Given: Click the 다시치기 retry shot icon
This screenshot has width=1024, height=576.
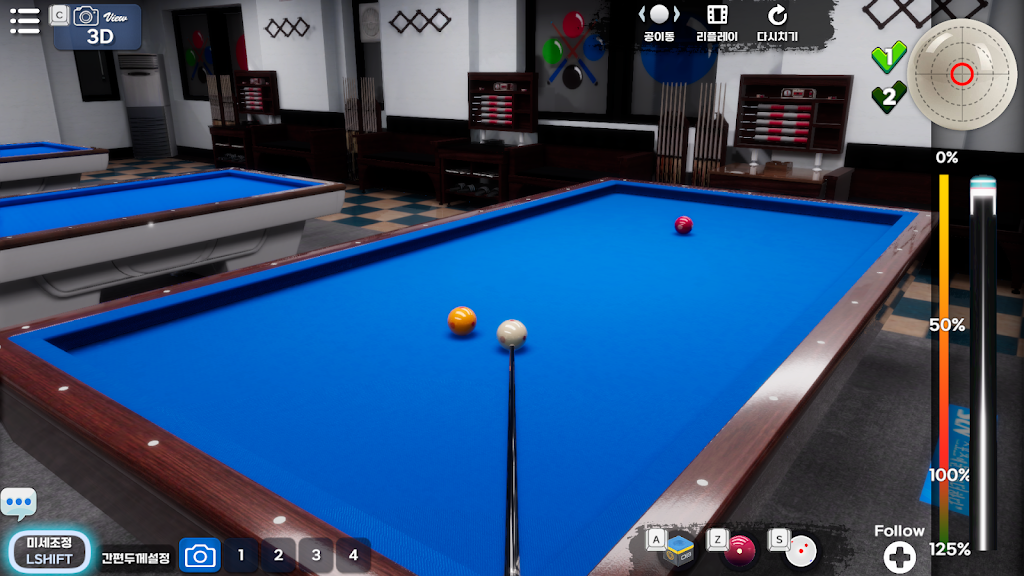Looking at the screenshot, I should click(777, 24).
